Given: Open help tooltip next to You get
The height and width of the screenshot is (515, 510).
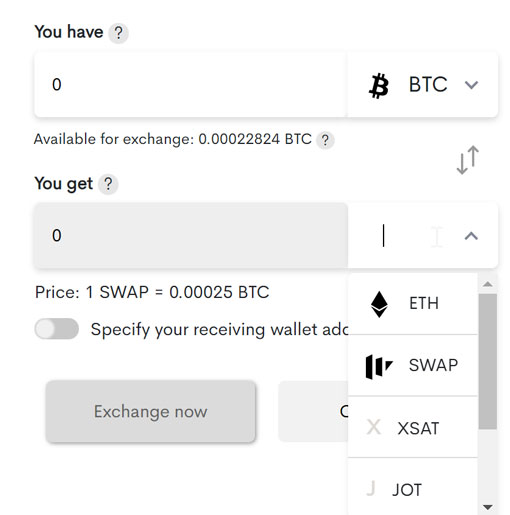Looking at the screenshot, I should point(108,184).
